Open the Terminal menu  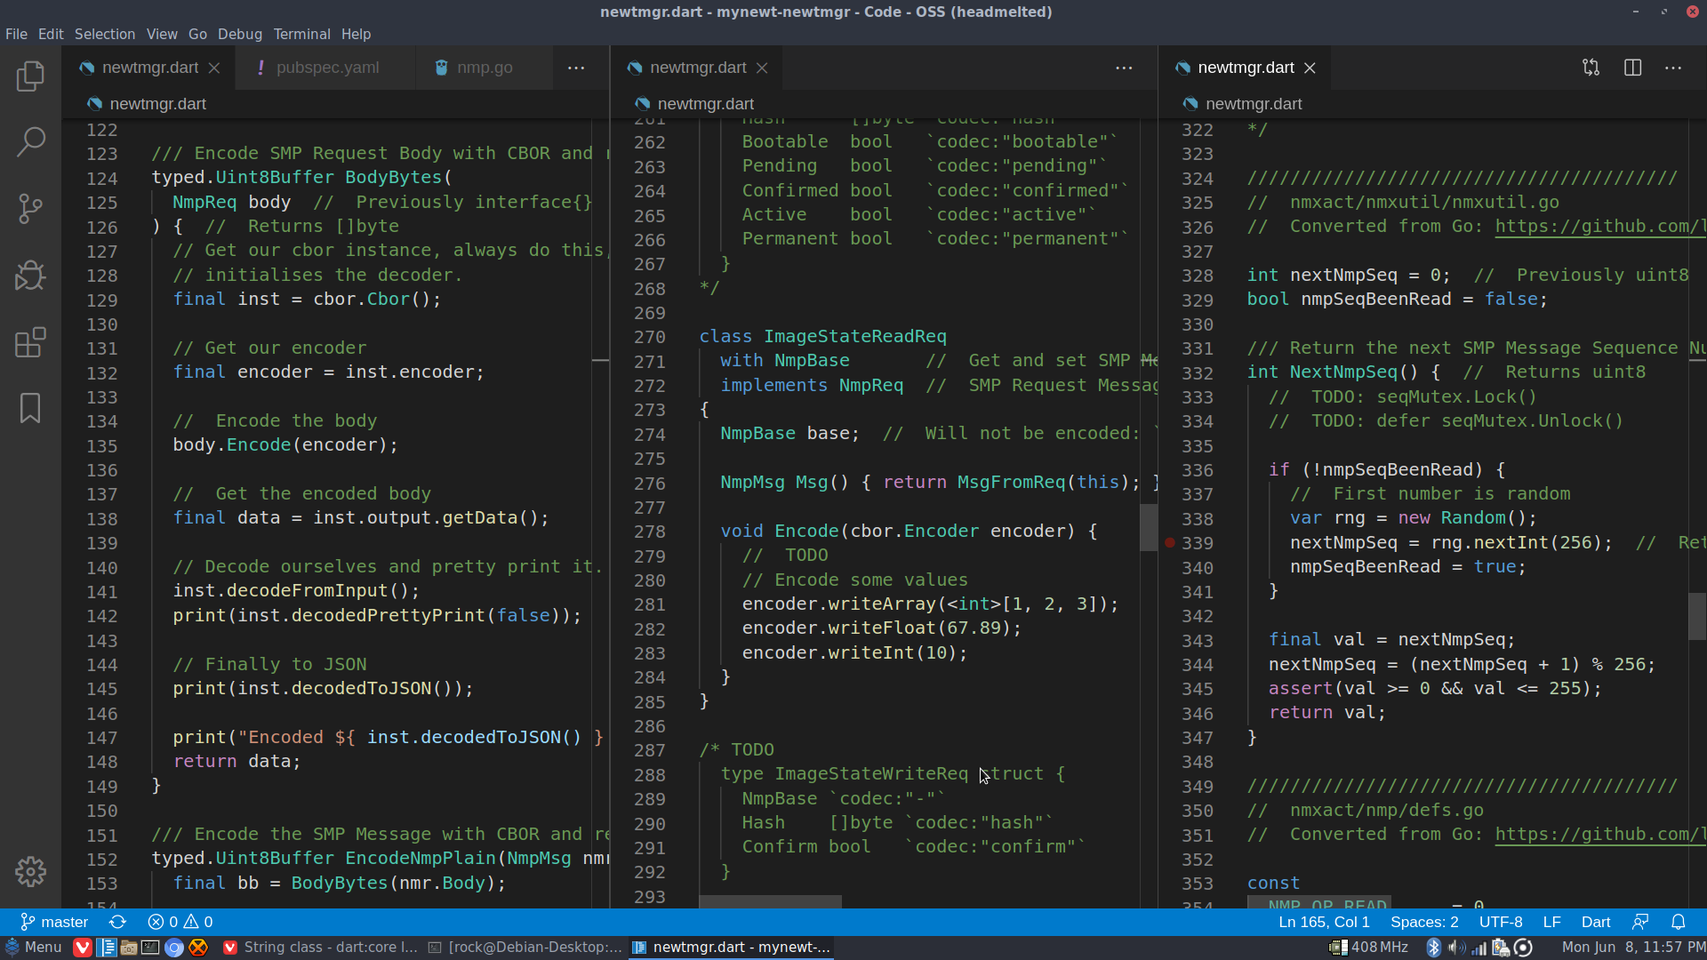[301, 34]
